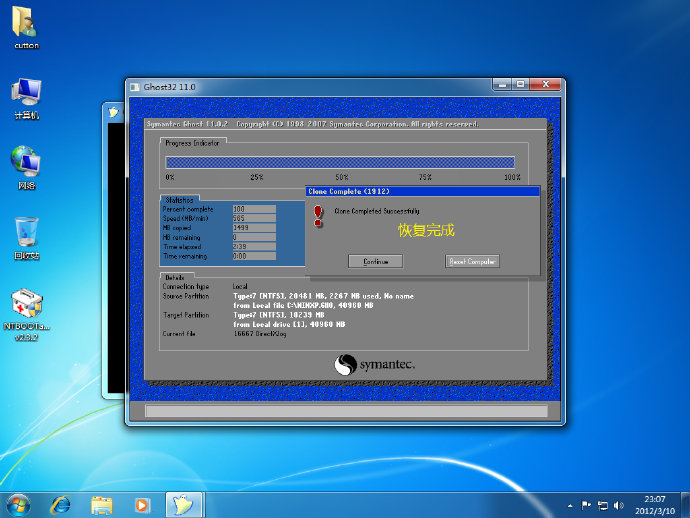Click the Time remaining value 0:00
This screenshot has height=518, width=690.
point(254,256)
